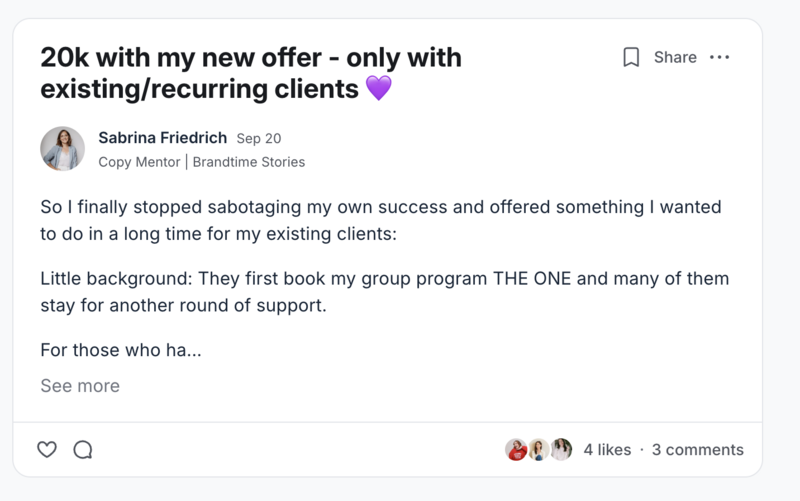
Task: Click the Copy Mentor | Brandtime Stories tagline
Action: (201, 161)
